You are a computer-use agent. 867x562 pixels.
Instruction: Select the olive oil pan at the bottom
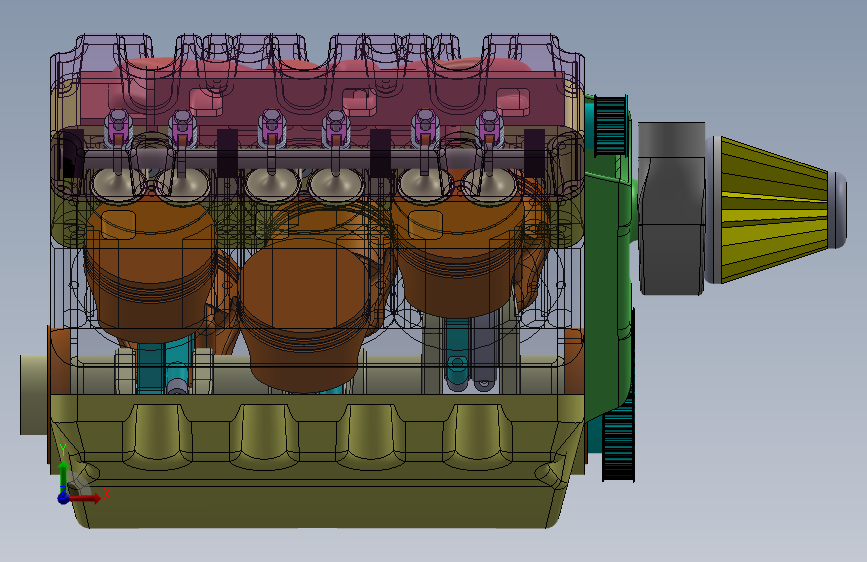click(317, 460)
